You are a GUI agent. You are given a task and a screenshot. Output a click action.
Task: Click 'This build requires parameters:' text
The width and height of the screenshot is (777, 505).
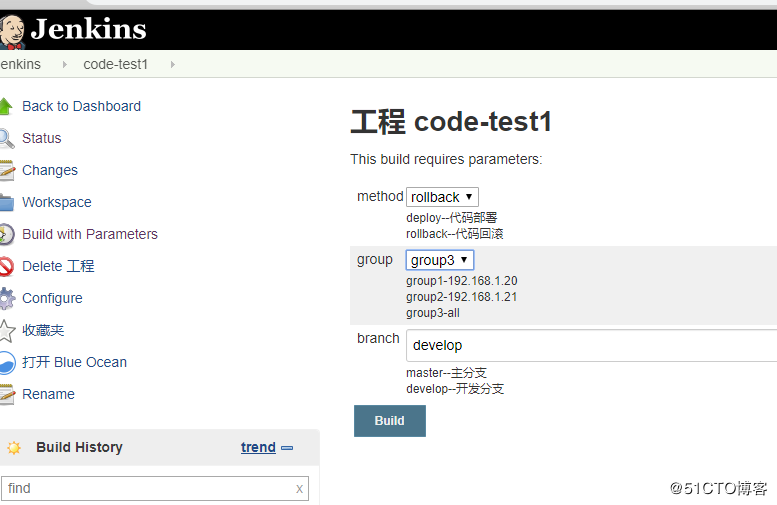point(446,159)
